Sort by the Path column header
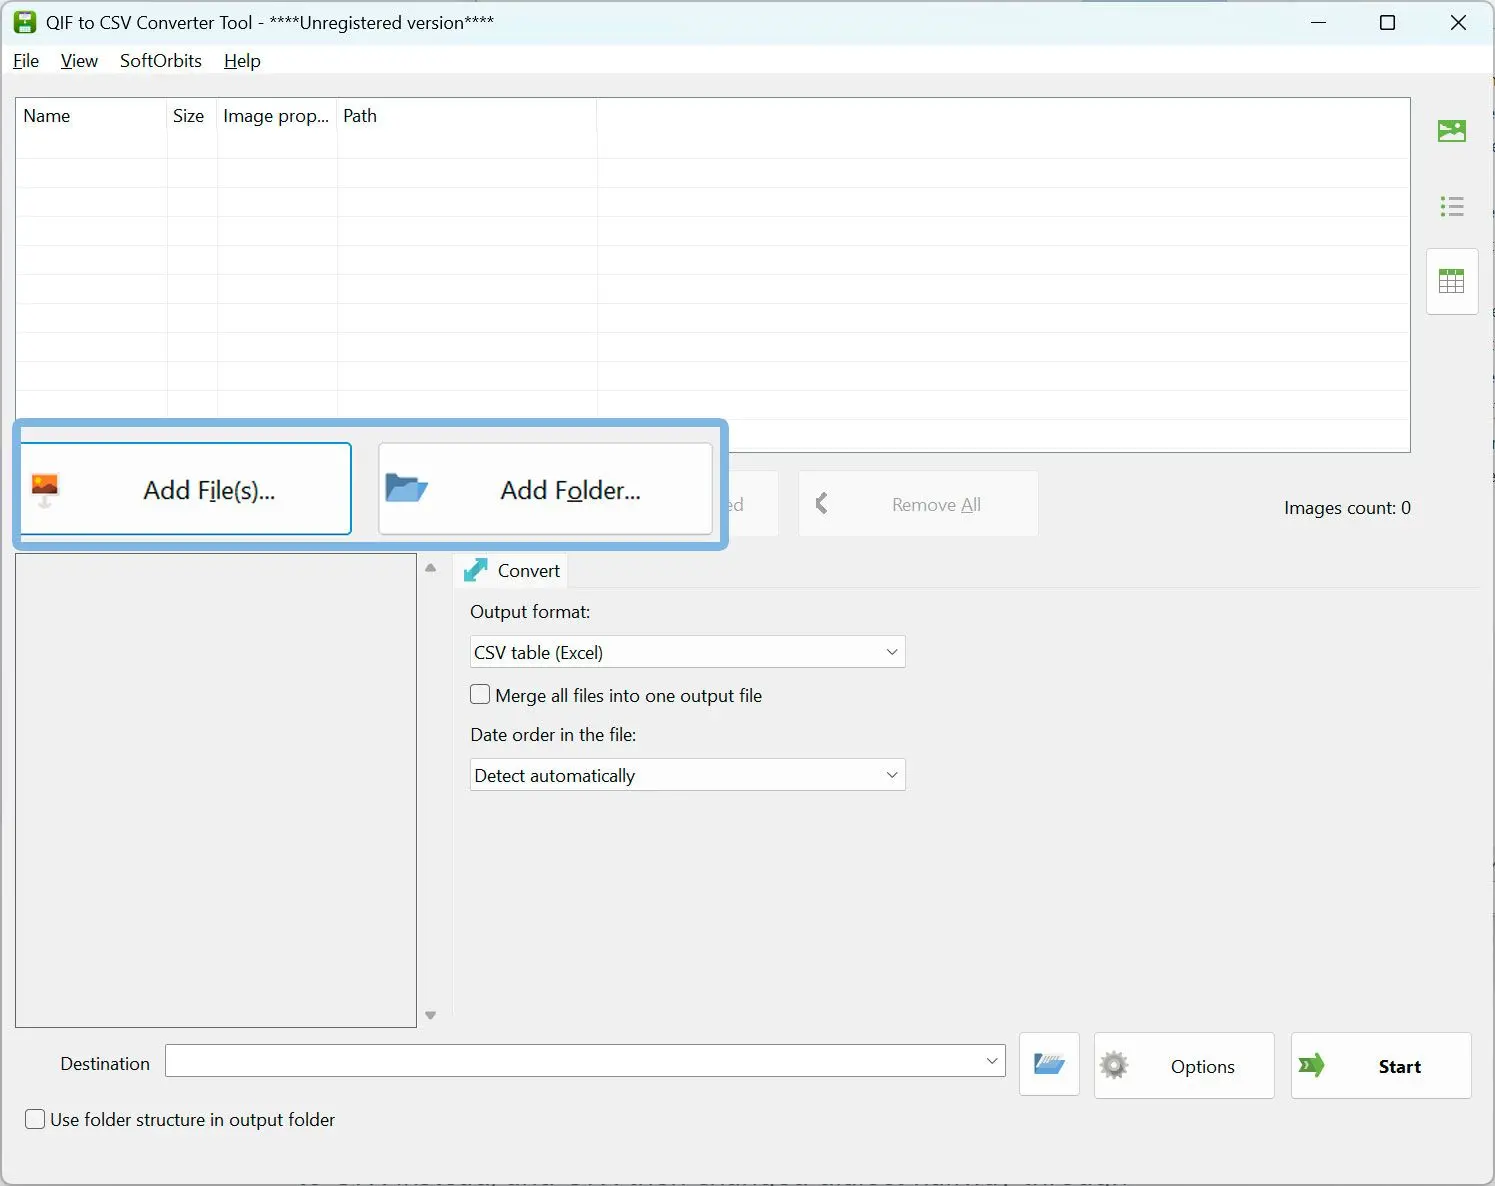1495x1186 pixels. 467,116
